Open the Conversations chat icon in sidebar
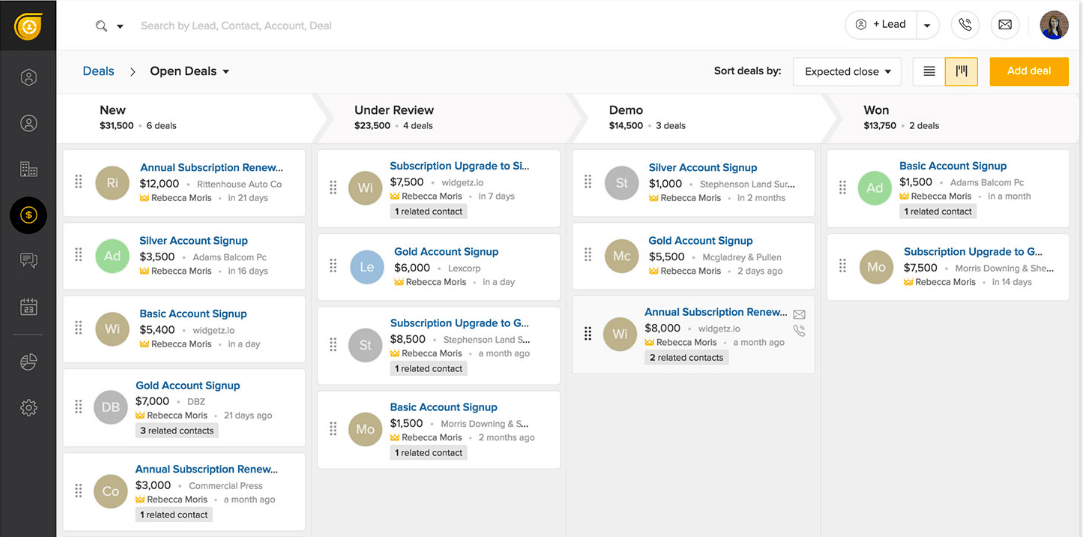The height and width of the screenshot is (537, 1083). point(28,261)
